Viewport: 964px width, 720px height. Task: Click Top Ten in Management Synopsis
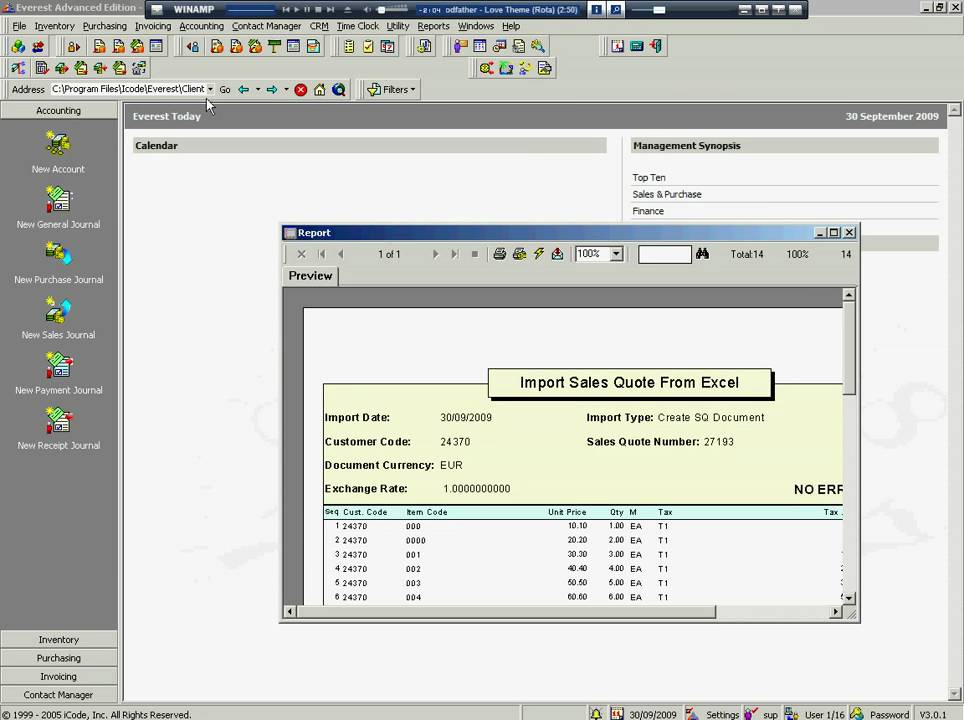pos(649,177)
